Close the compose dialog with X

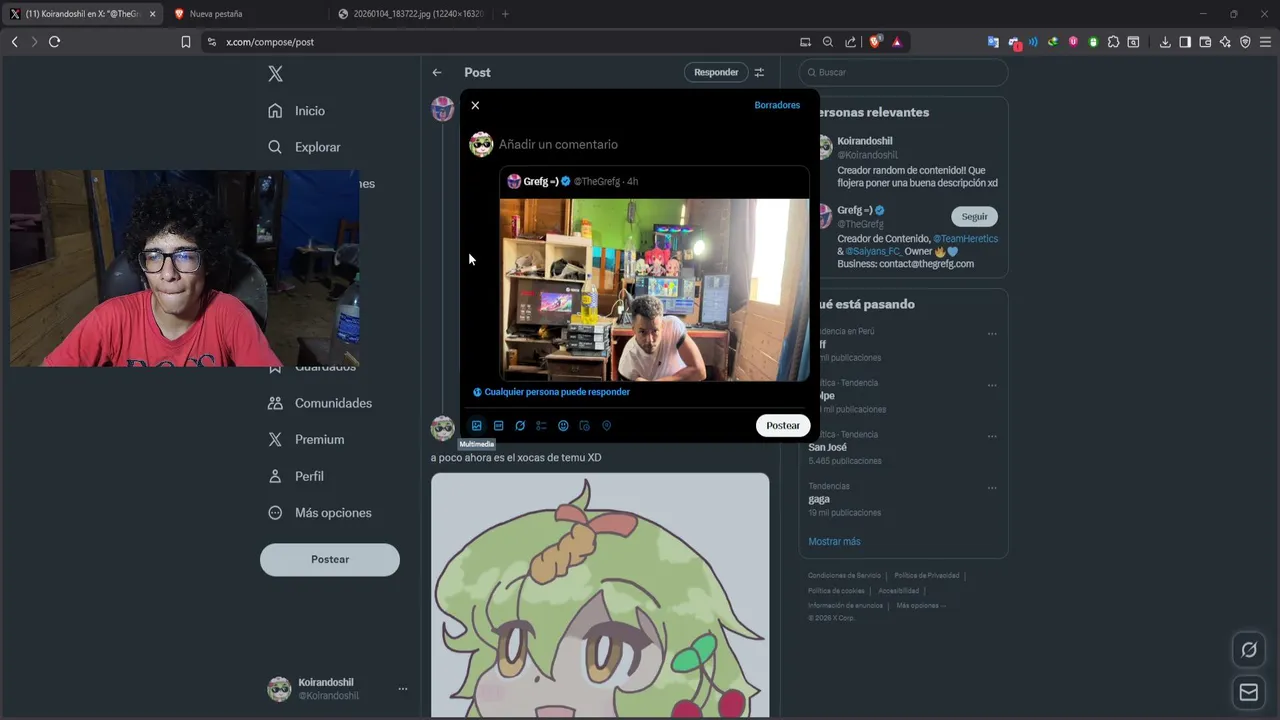coord(475,105)
